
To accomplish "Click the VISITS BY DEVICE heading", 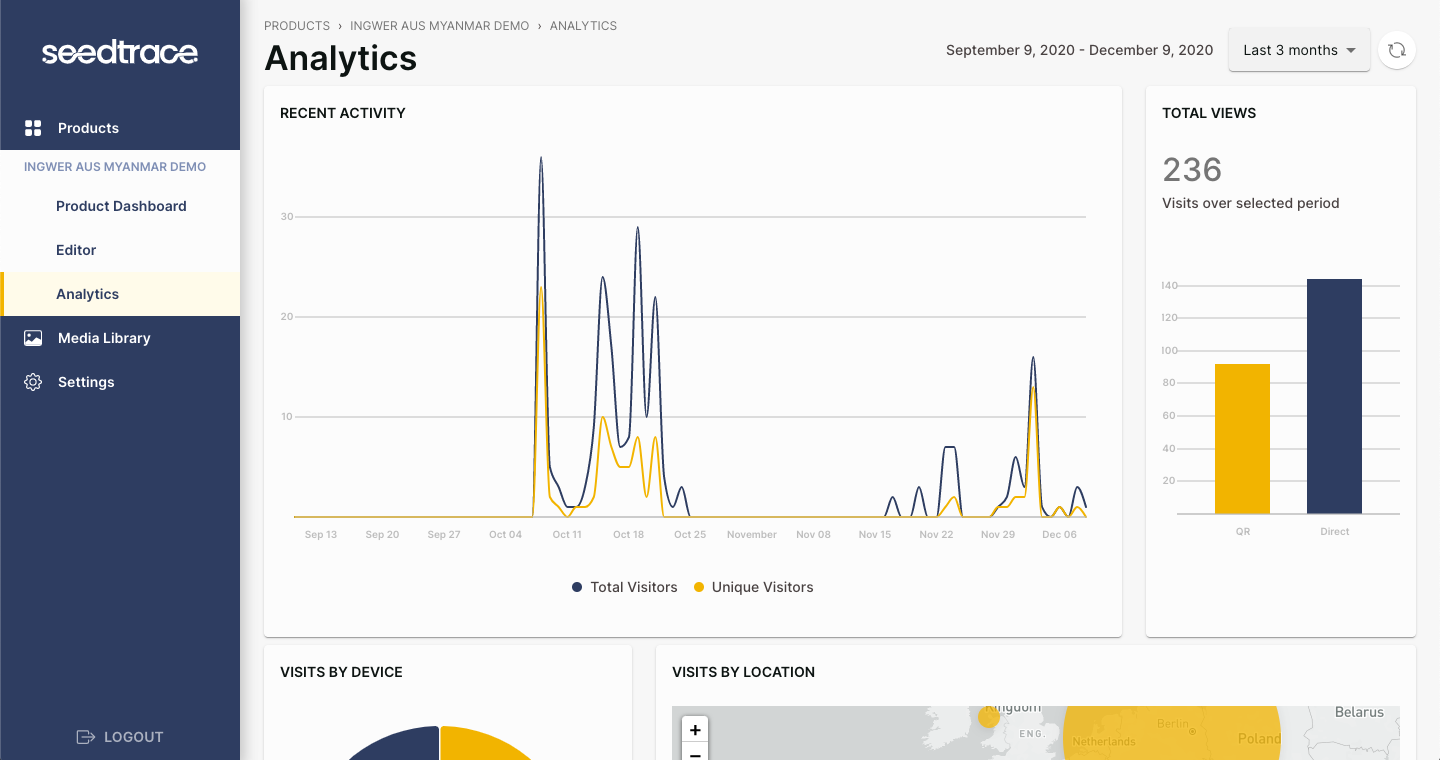I will click(x=341, y=672).
